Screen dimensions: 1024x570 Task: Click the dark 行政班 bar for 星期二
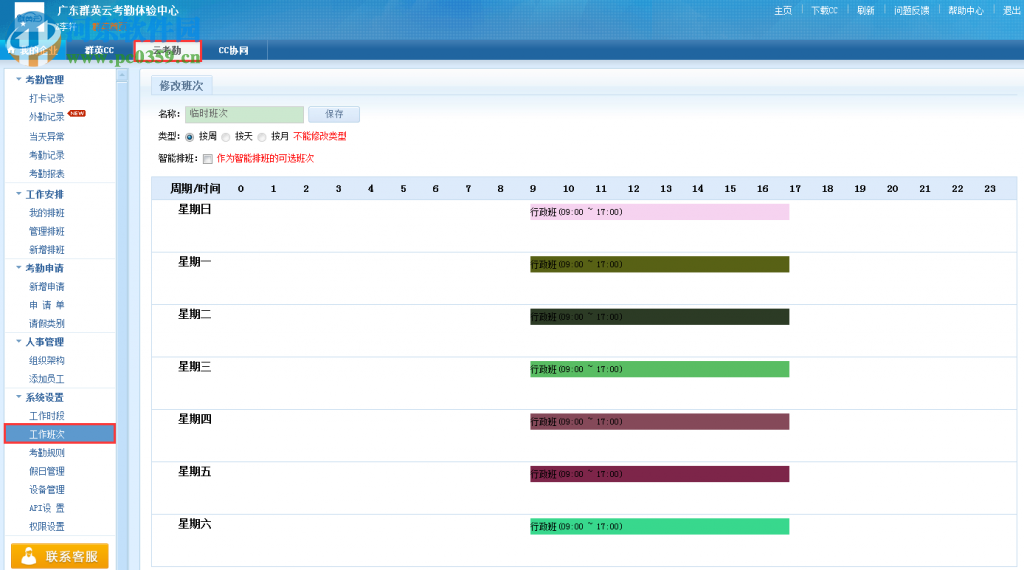click(x=660, y=317)
